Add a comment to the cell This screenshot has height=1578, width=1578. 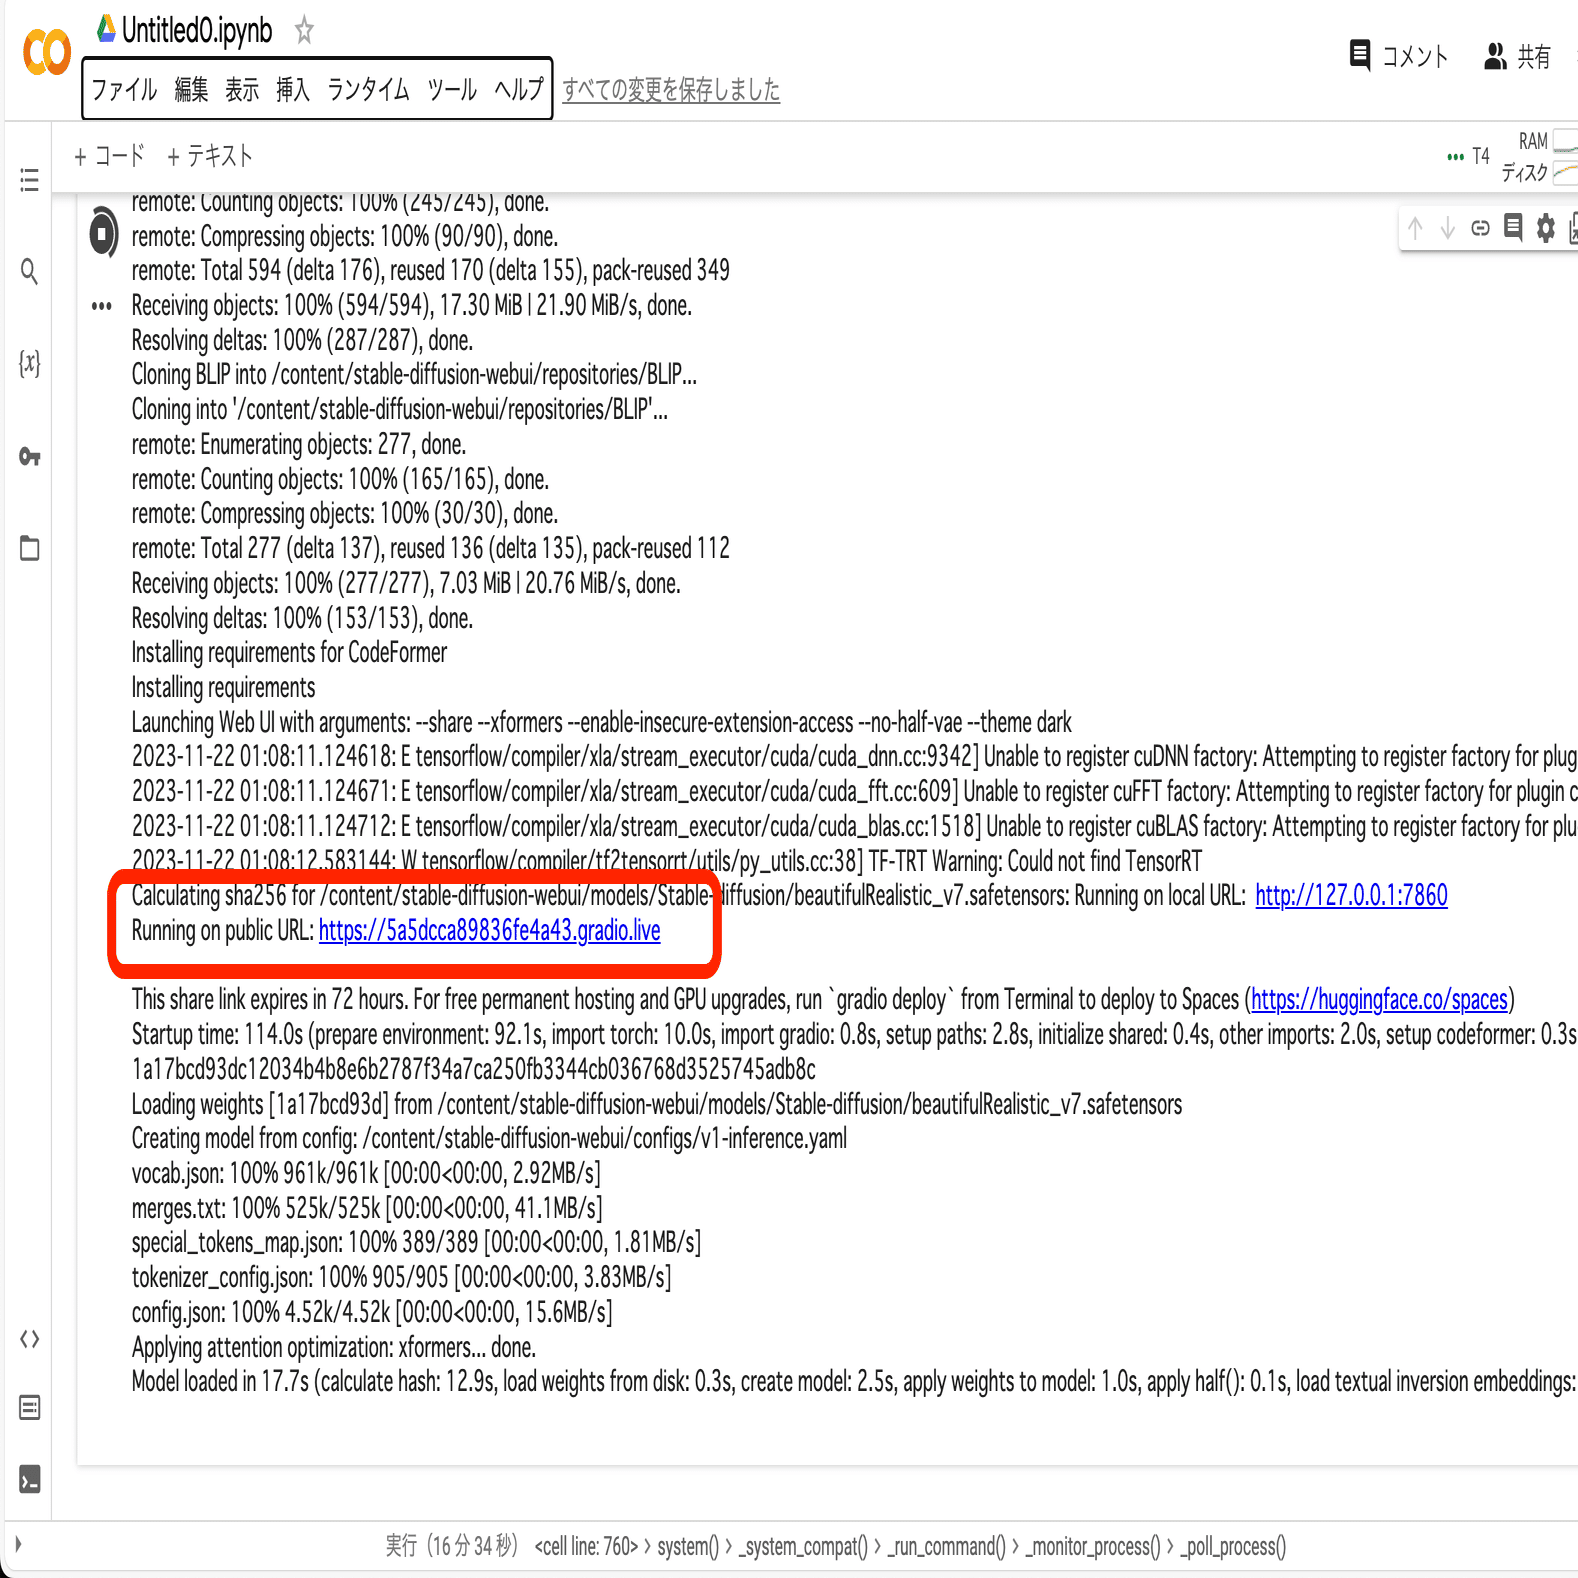1513,227
